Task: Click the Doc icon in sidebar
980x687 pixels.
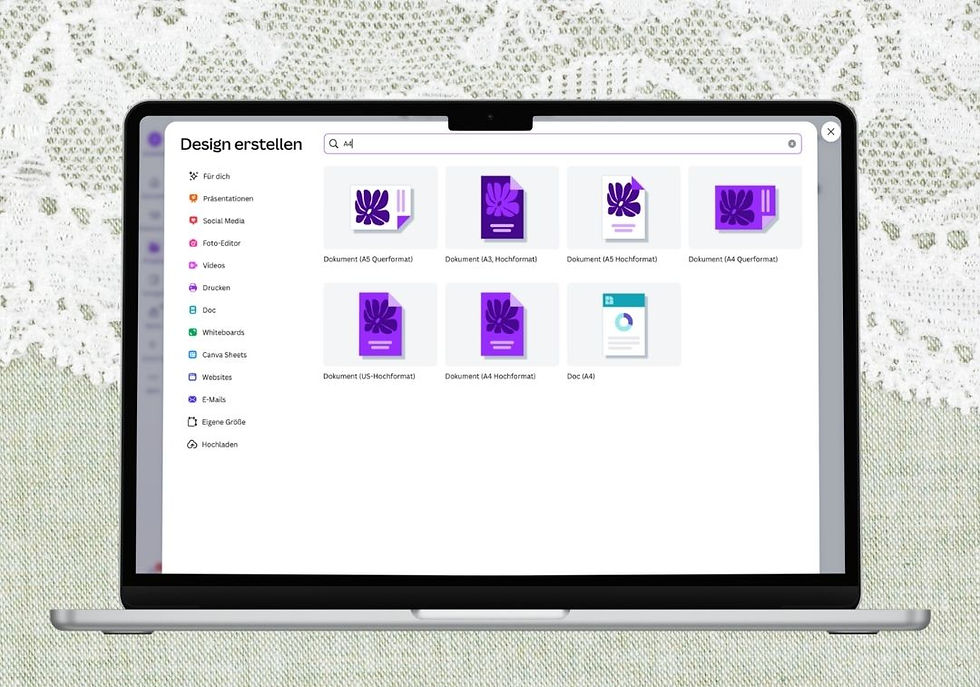Action: click(x=192, y=310)
